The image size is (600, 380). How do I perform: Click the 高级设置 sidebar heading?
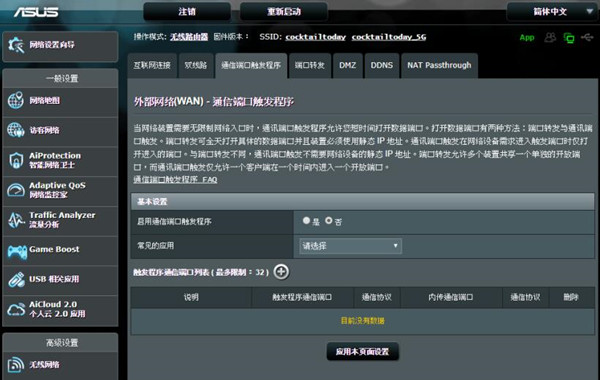[62, 343]
